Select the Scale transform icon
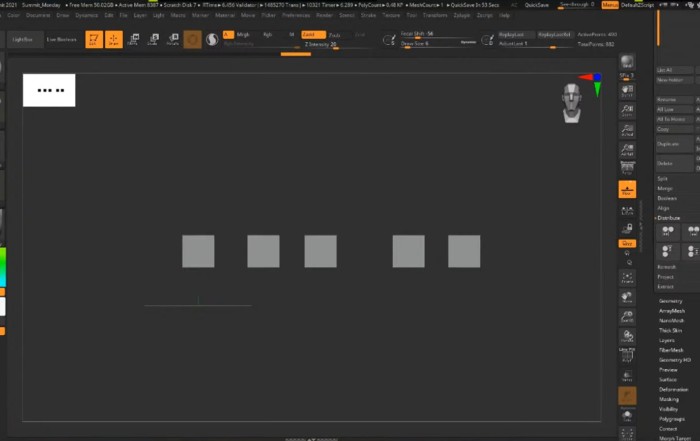The width and height of the screenshot is (700, 441). click(x=153, y=39)
